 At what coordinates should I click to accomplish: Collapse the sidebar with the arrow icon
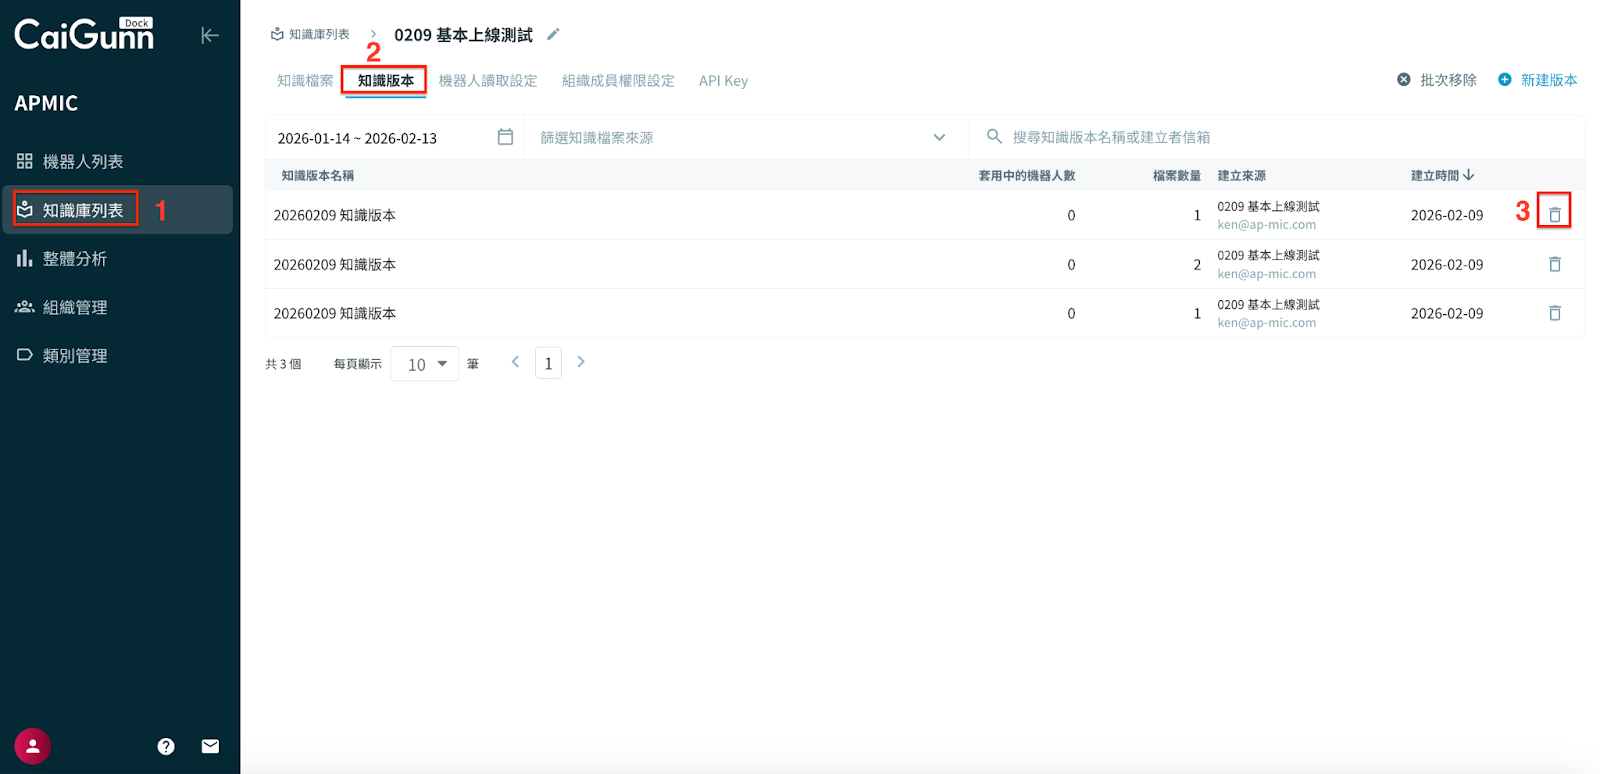209,36
